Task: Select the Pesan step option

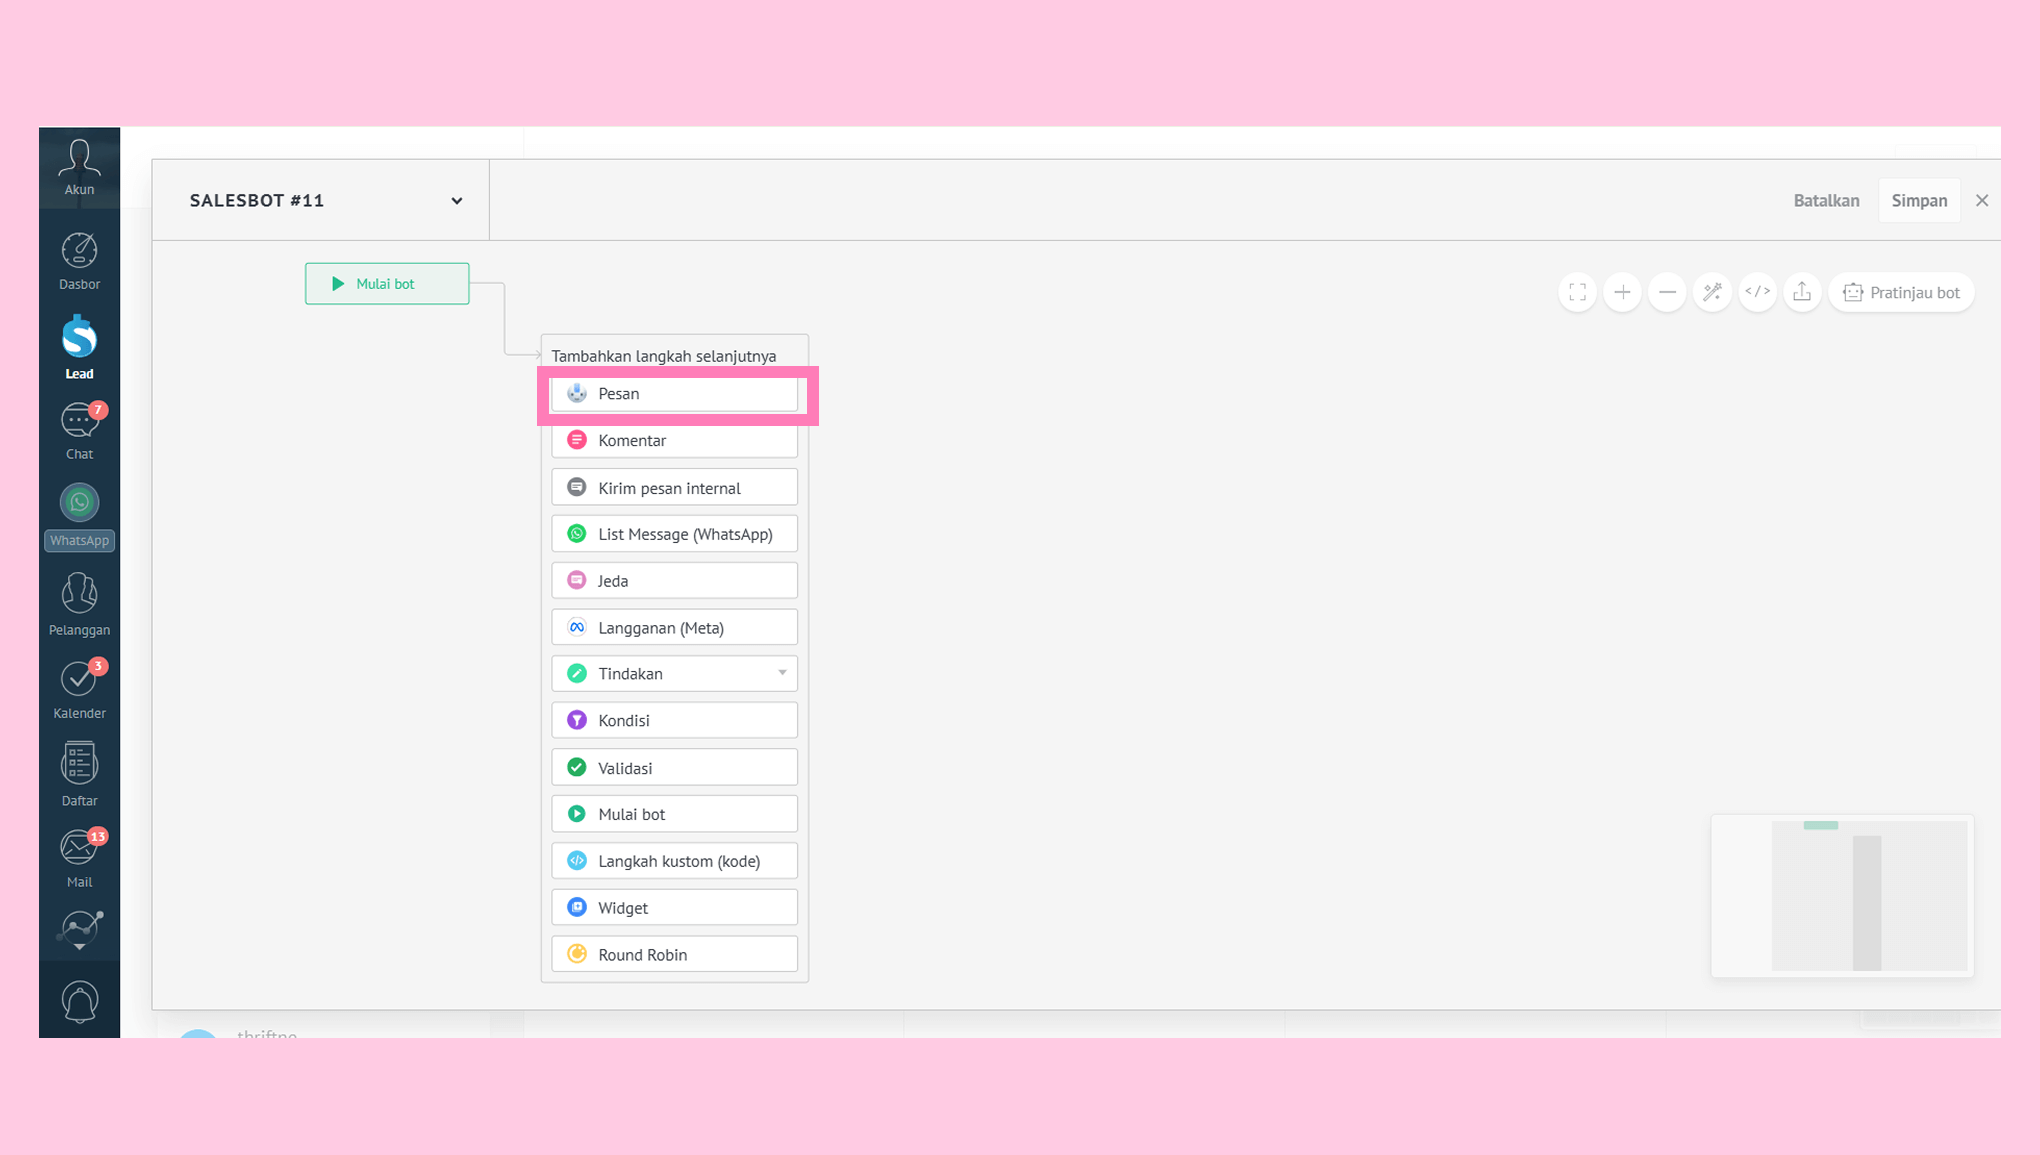Action: pos(675,394)
